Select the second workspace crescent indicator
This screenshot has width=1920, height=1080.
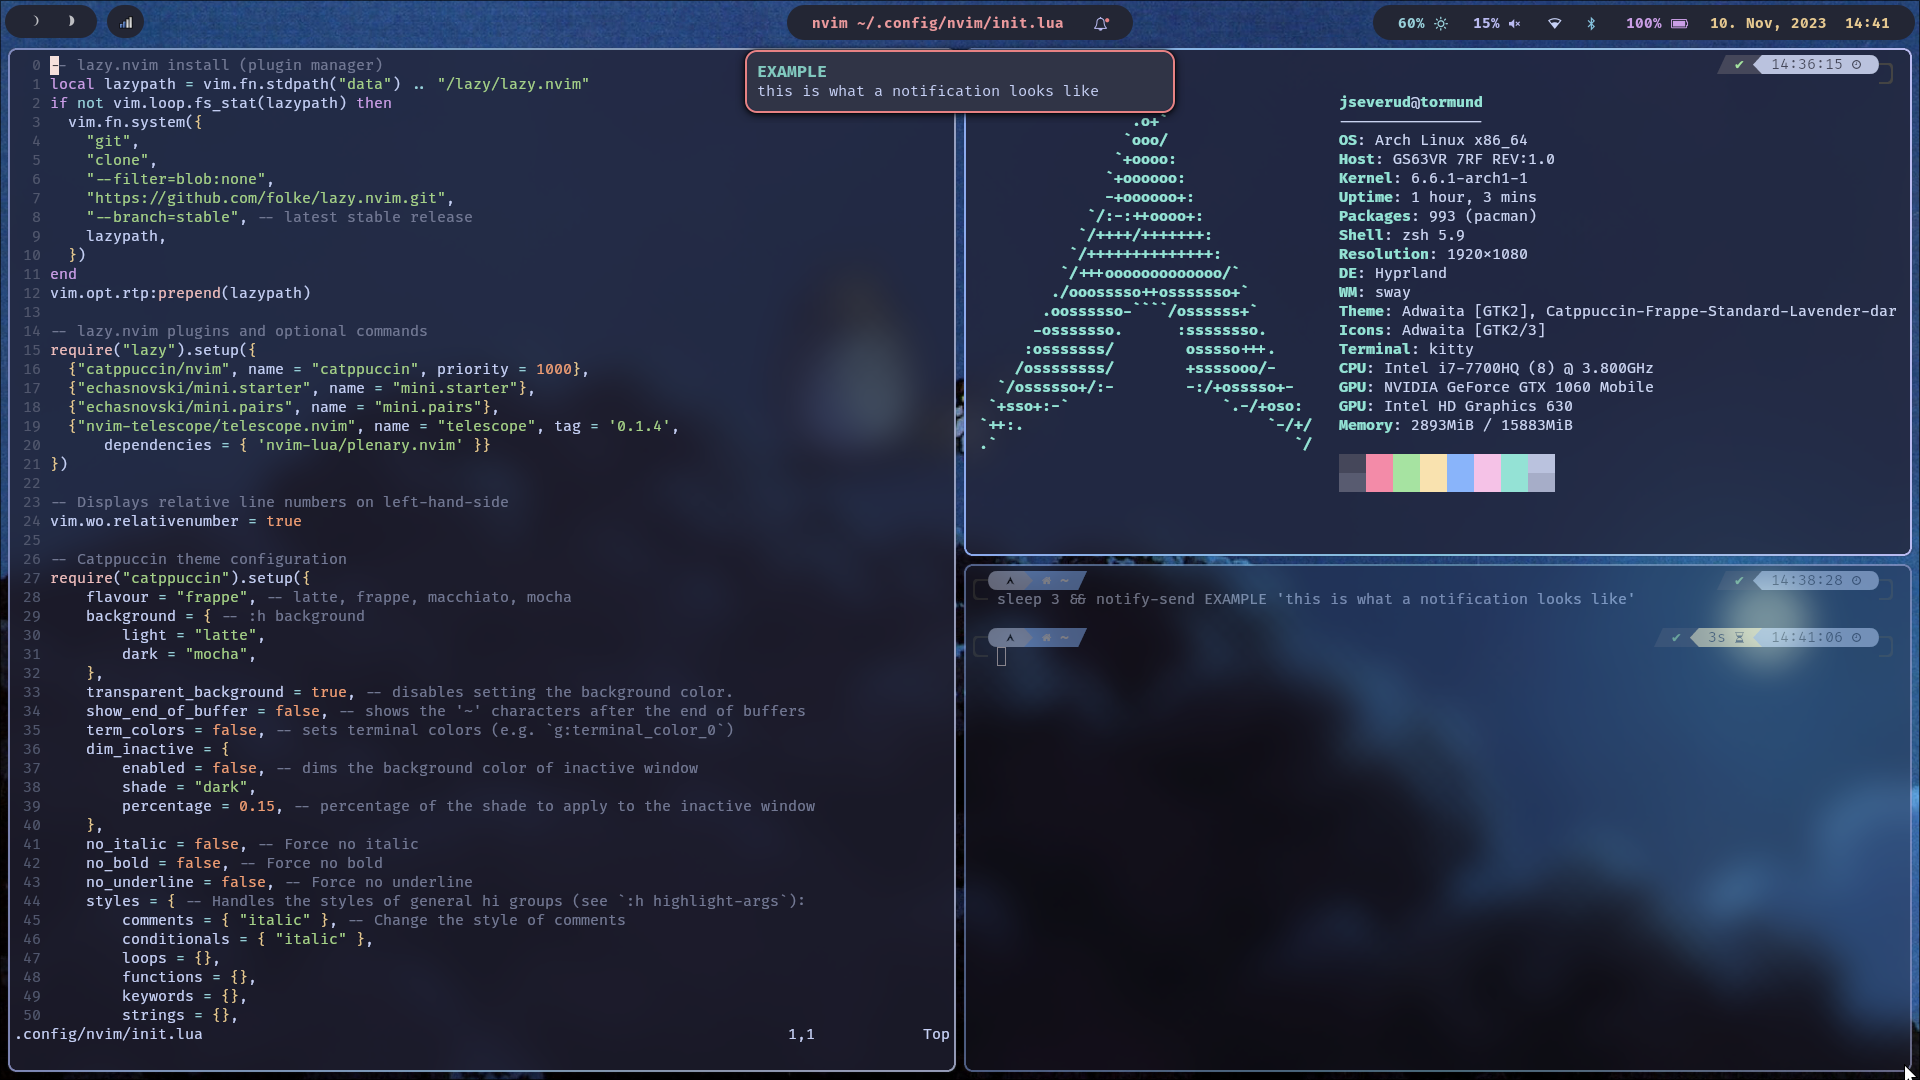(x=71, y=21)
